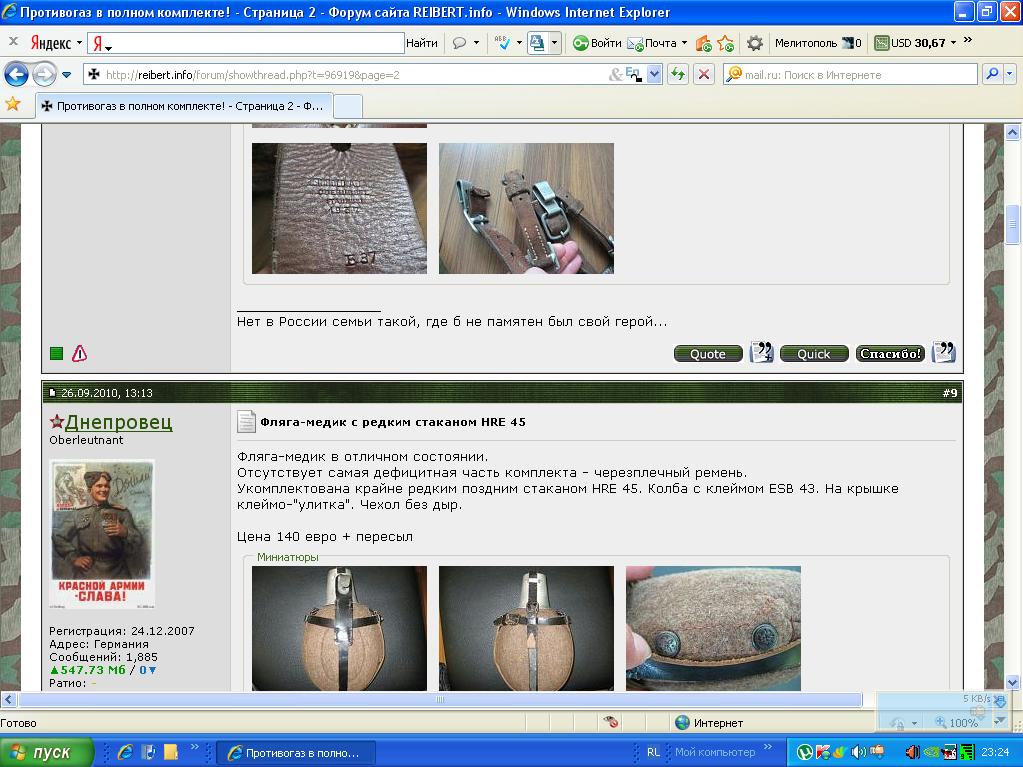Click the browser Back arrow button
This screenshot has height=767, width=1023.
coord(16,75)
